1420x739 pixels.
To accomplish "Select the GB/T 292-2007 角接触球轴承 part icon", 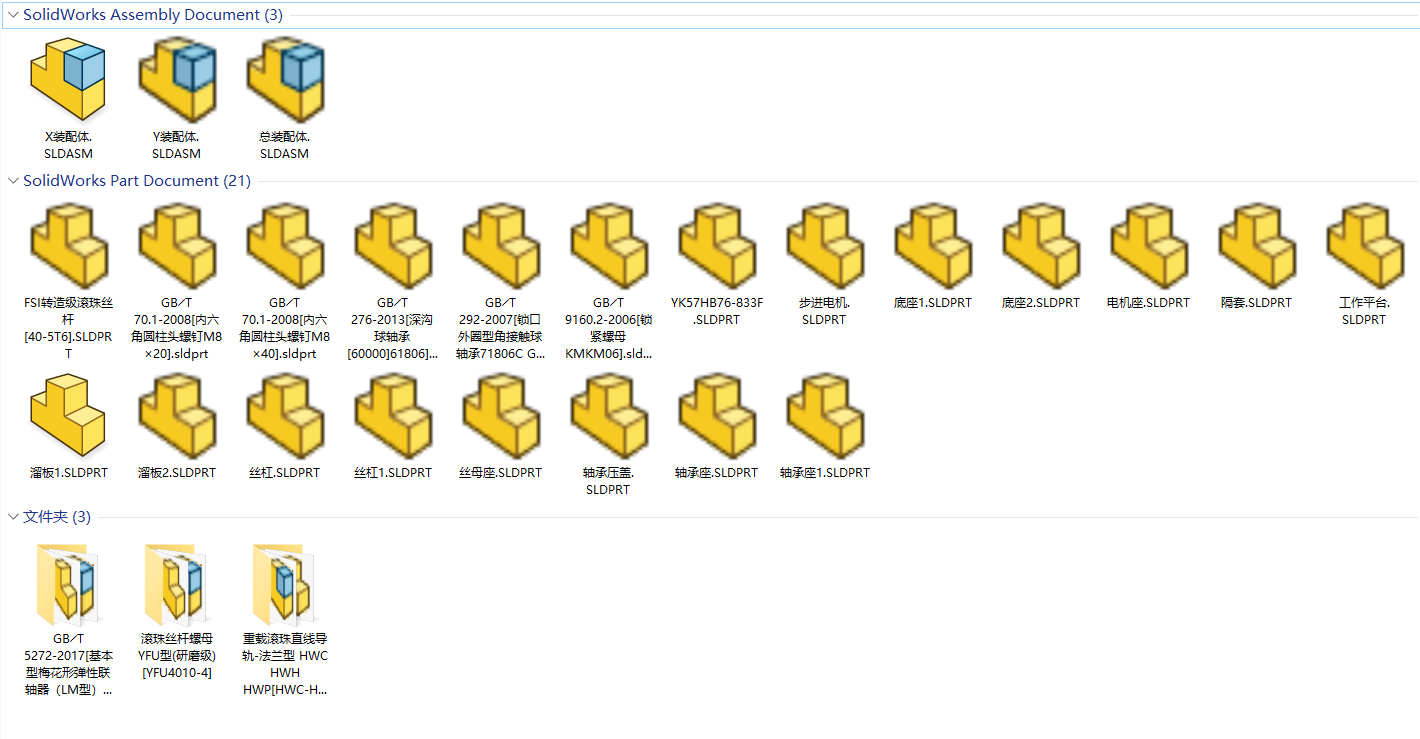I will 500,246.
